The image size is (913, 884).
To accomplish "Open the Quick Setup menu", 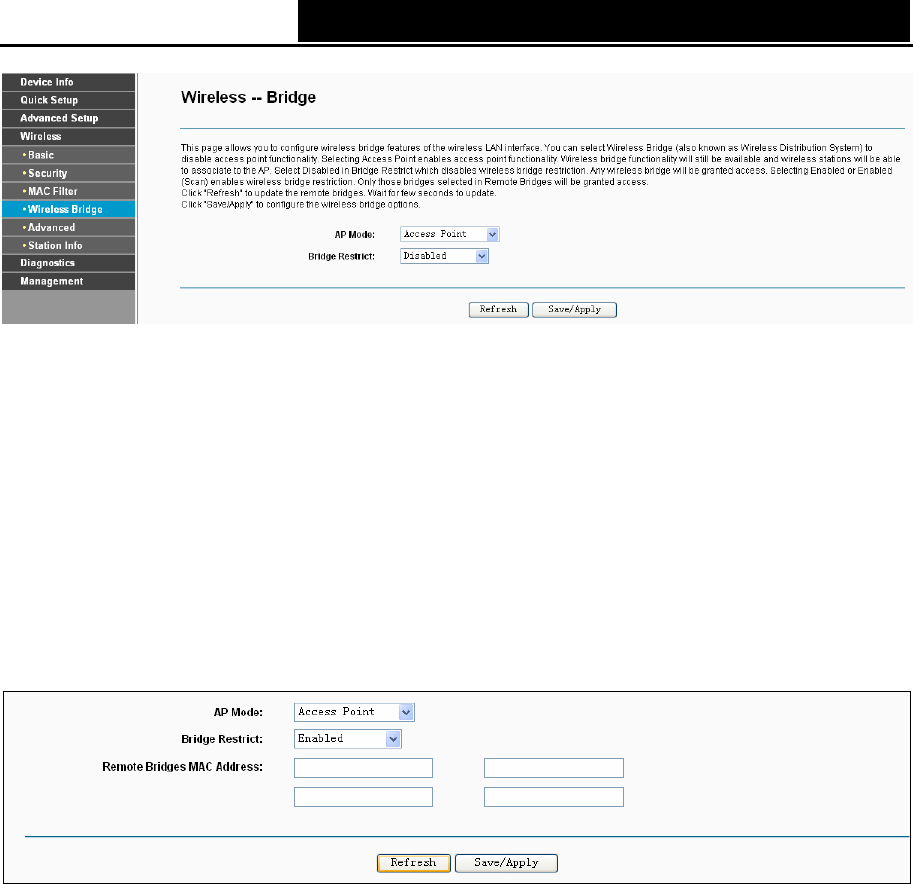I will click(x=68, y=100).
